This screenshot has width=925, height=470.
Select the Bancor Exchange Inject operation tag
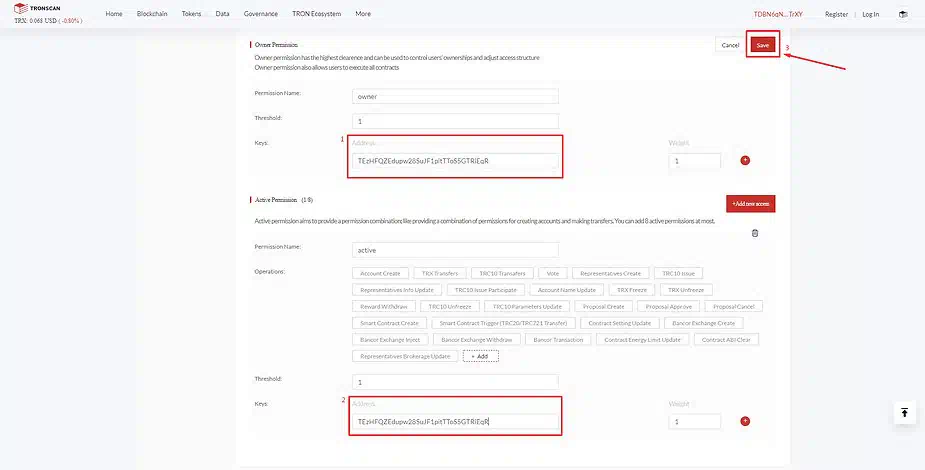pos(390,339)
